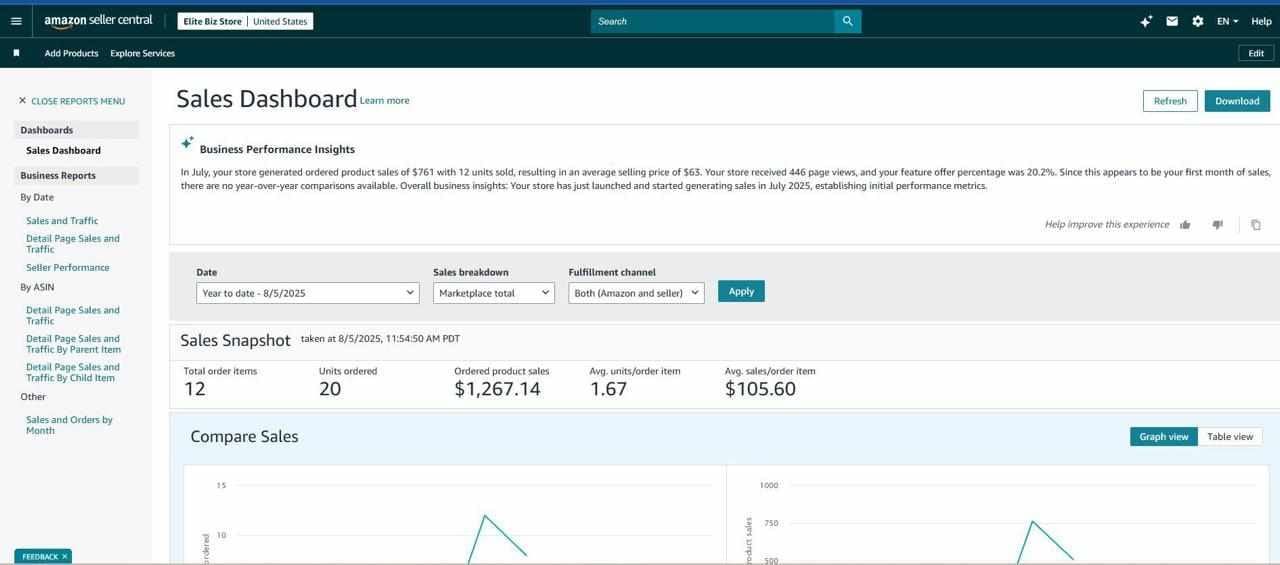Image resolution: width=1280 pixels, height=565 pixels.
Task: Click the search magnifier button
Action: pos(847,21)
